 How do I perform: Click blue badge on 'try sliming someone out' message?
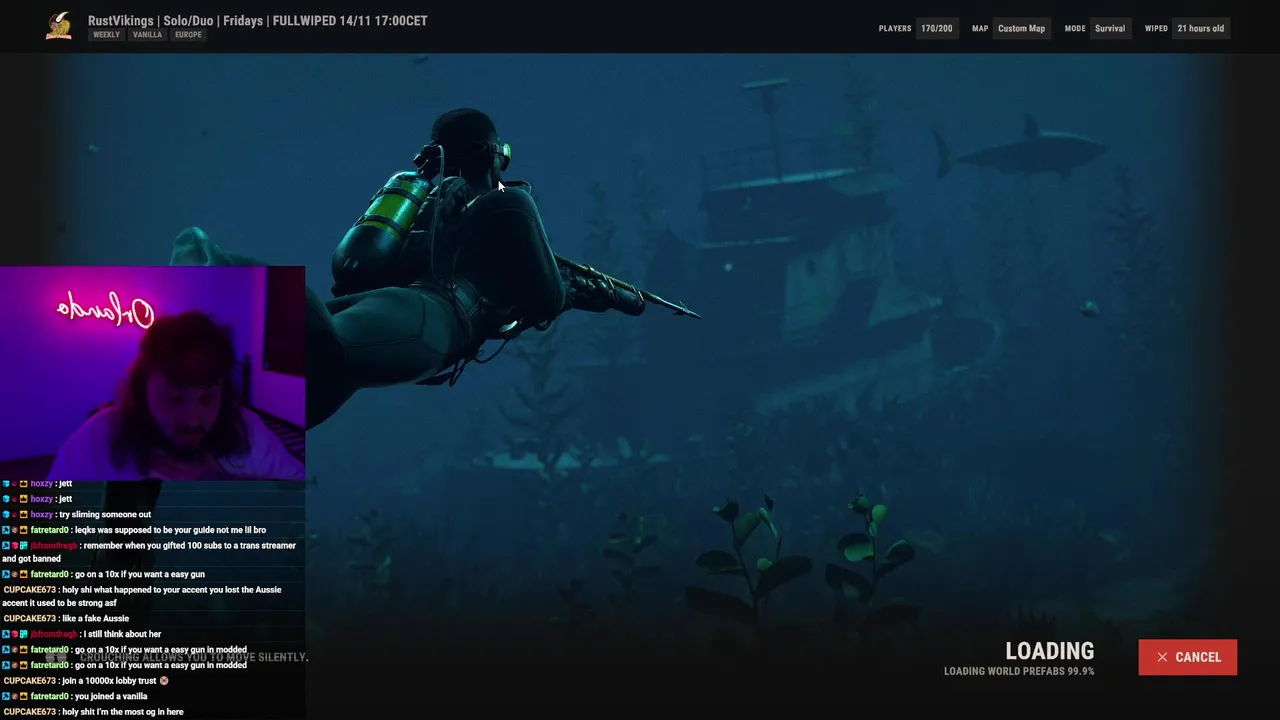(6, 515)
